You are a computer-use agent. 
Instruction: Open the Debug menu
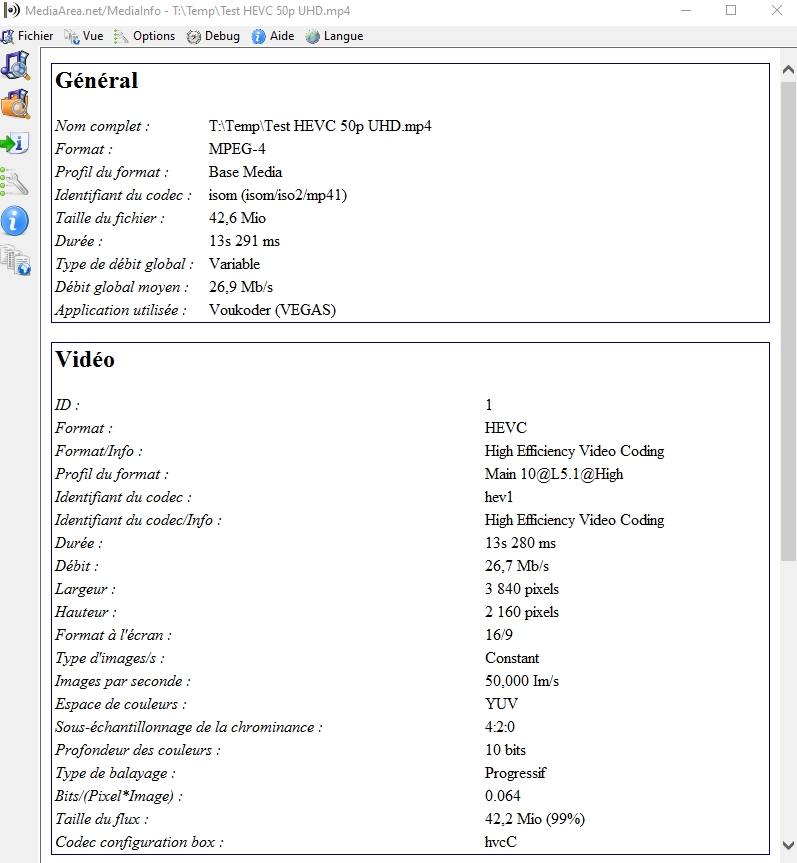[x=214, y=36]
